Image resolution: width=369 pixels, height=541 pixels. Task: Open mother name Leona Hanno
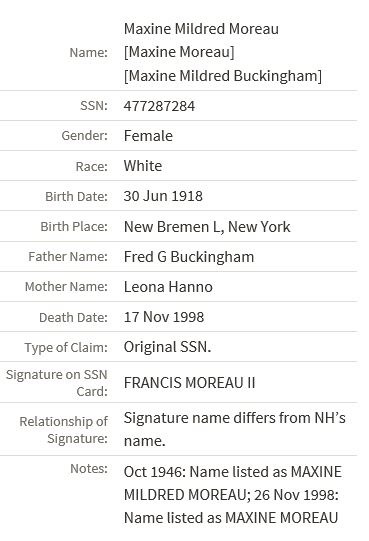tap(168, 287)
